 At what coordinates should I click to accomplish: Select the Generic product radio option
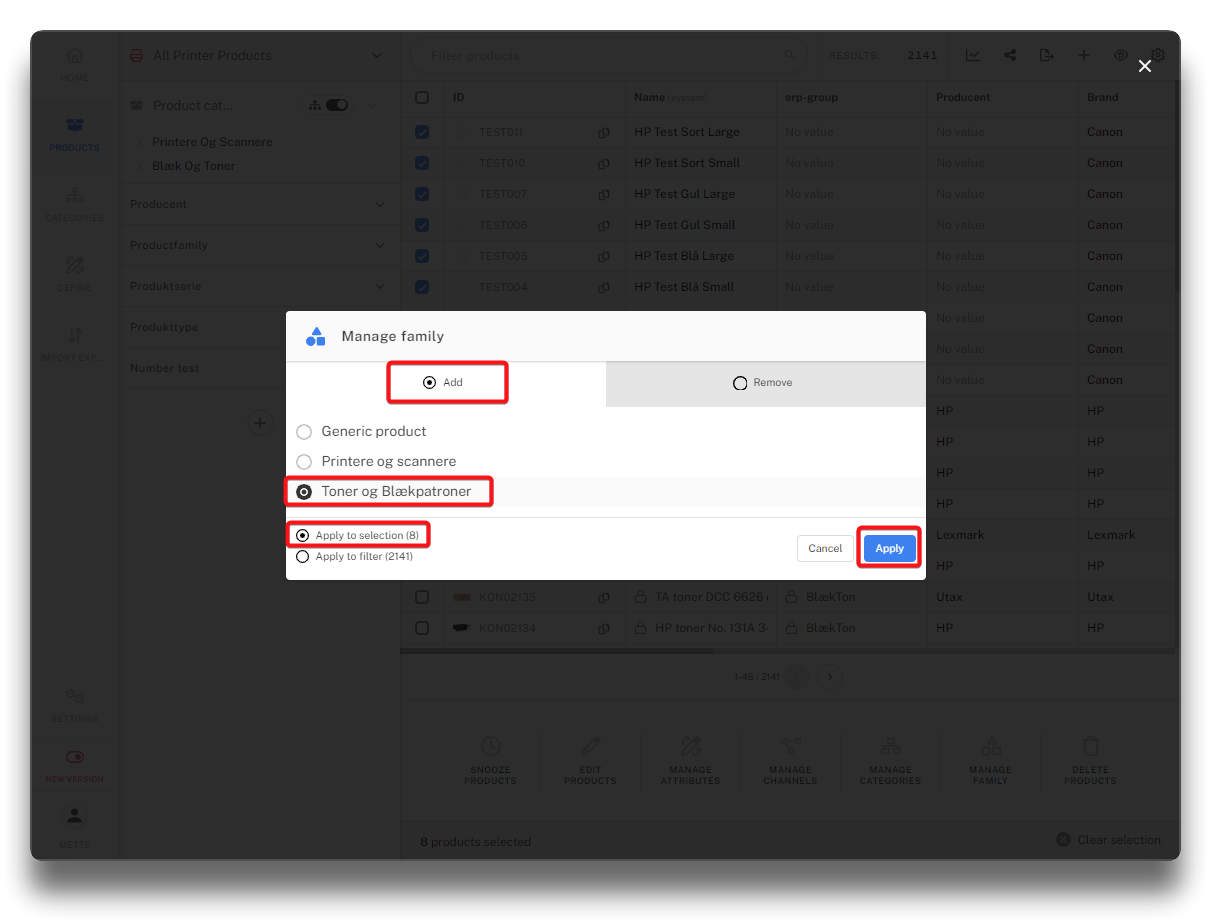304,432
